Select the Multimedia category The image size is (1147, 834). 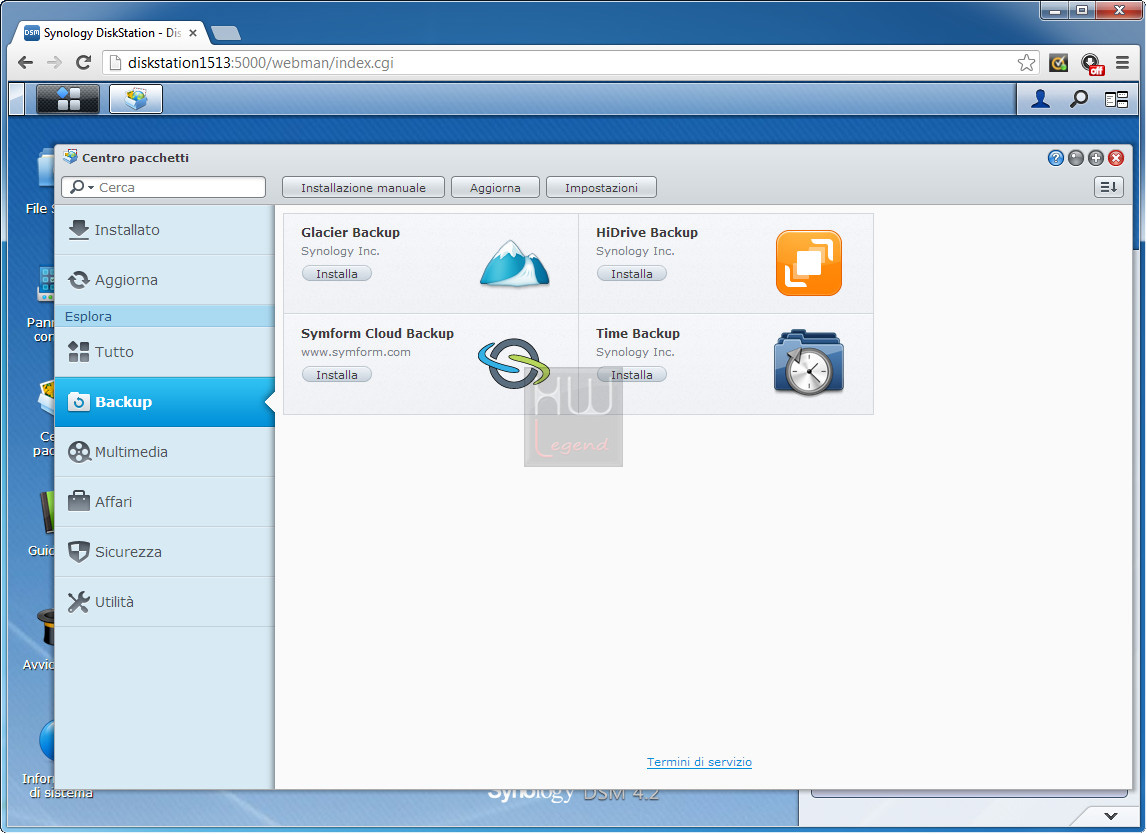point(165,452)
